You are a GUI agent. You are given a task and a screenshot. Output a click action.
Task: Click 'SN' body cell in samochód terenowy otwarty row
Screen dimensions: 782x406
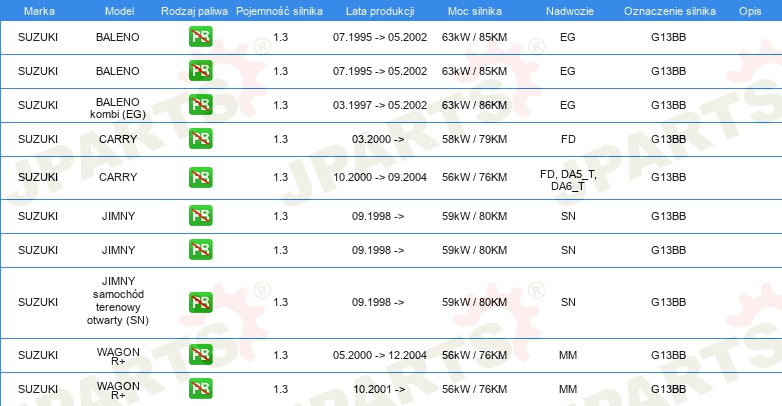click(568, 302)
